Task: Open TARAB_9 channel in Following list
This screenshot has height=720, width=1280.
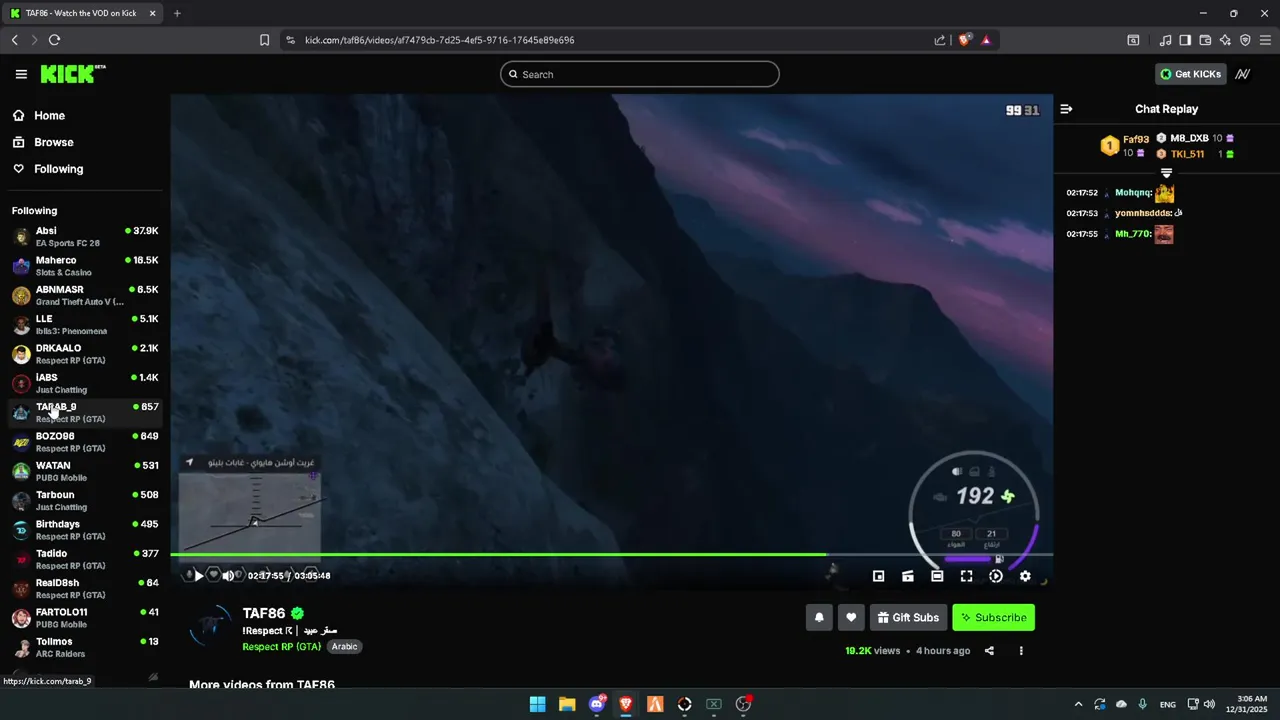Action: click(85, 412)
